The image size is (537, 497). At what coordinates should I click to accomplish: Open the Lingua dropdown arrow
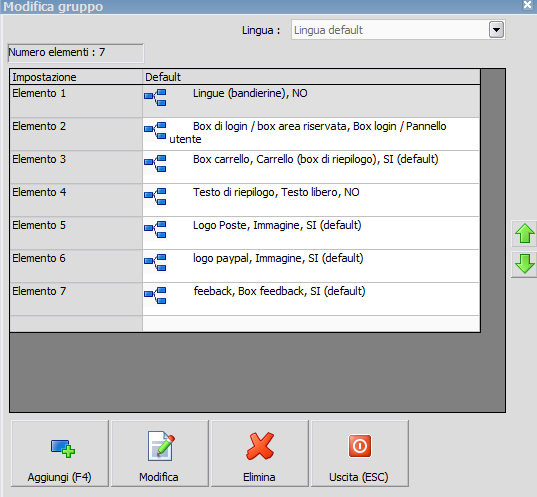pyautogui.click(x=496, y=30)
